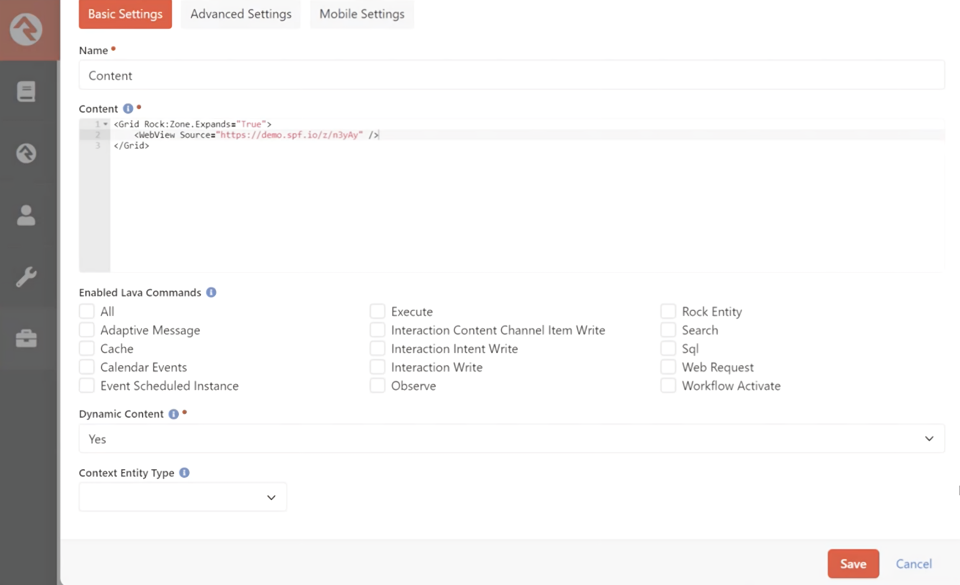Tick the Interaction Write checkbox
The width and height of the screenshot is (960, 585).
378,367
